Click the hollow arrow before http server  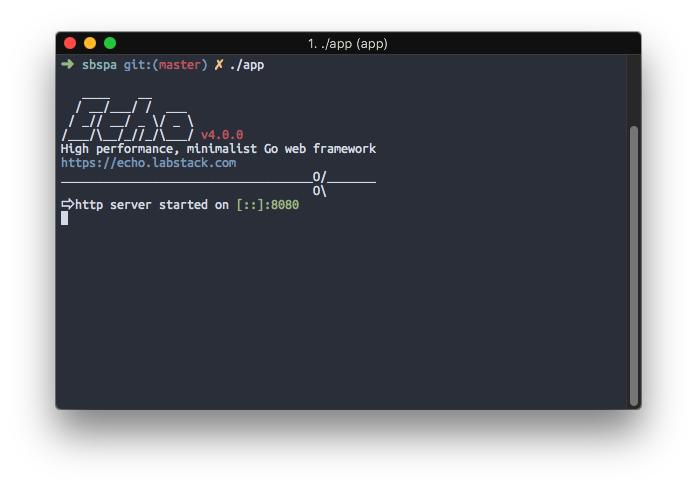tap(68, 204)
